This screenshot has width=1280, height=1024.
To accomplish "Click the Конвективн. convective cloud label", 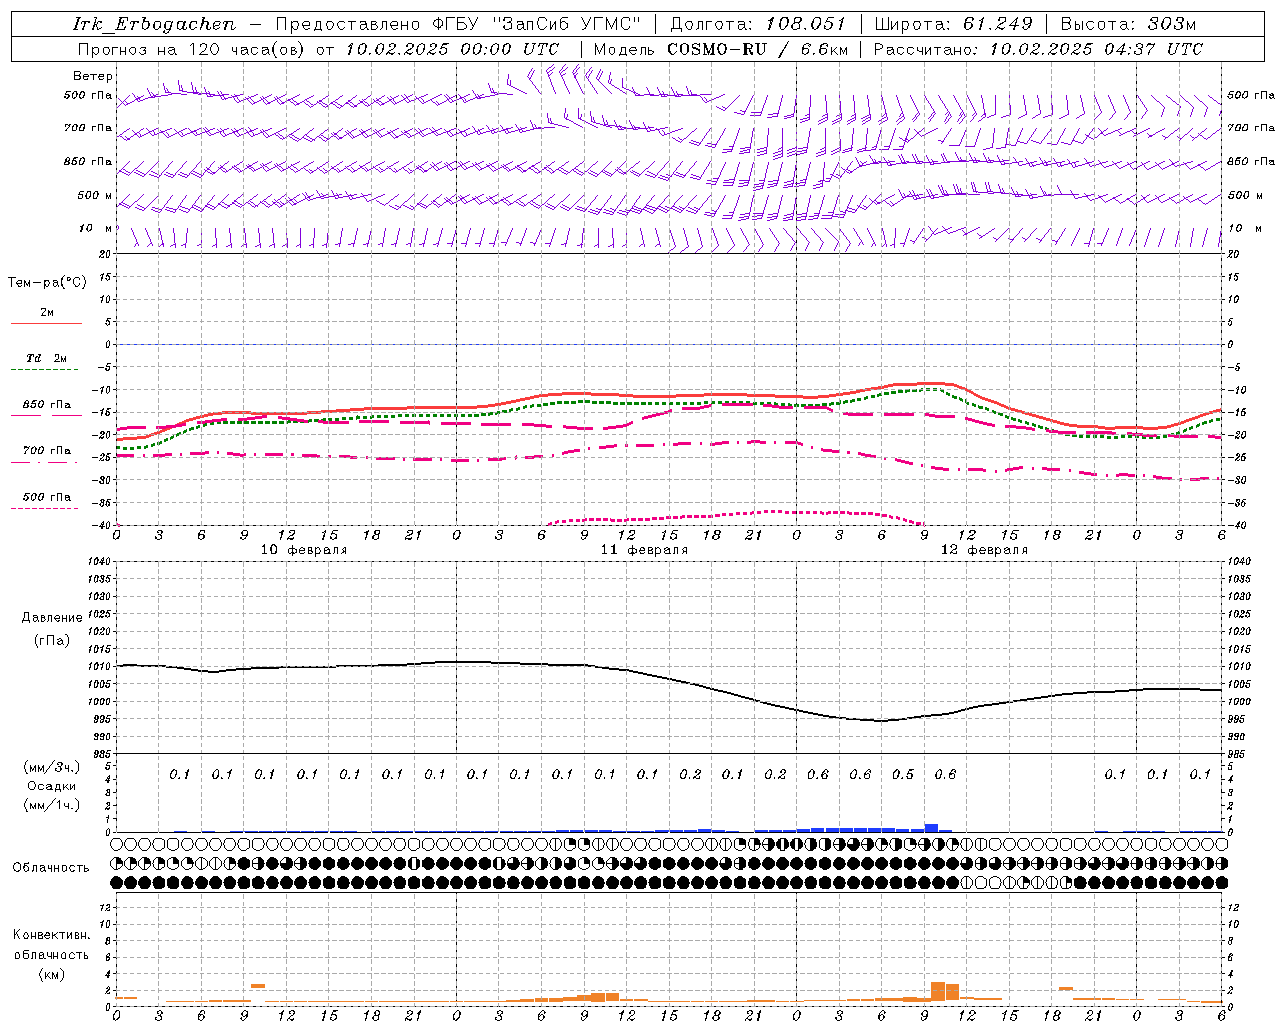I will click(x=51, y=935).
